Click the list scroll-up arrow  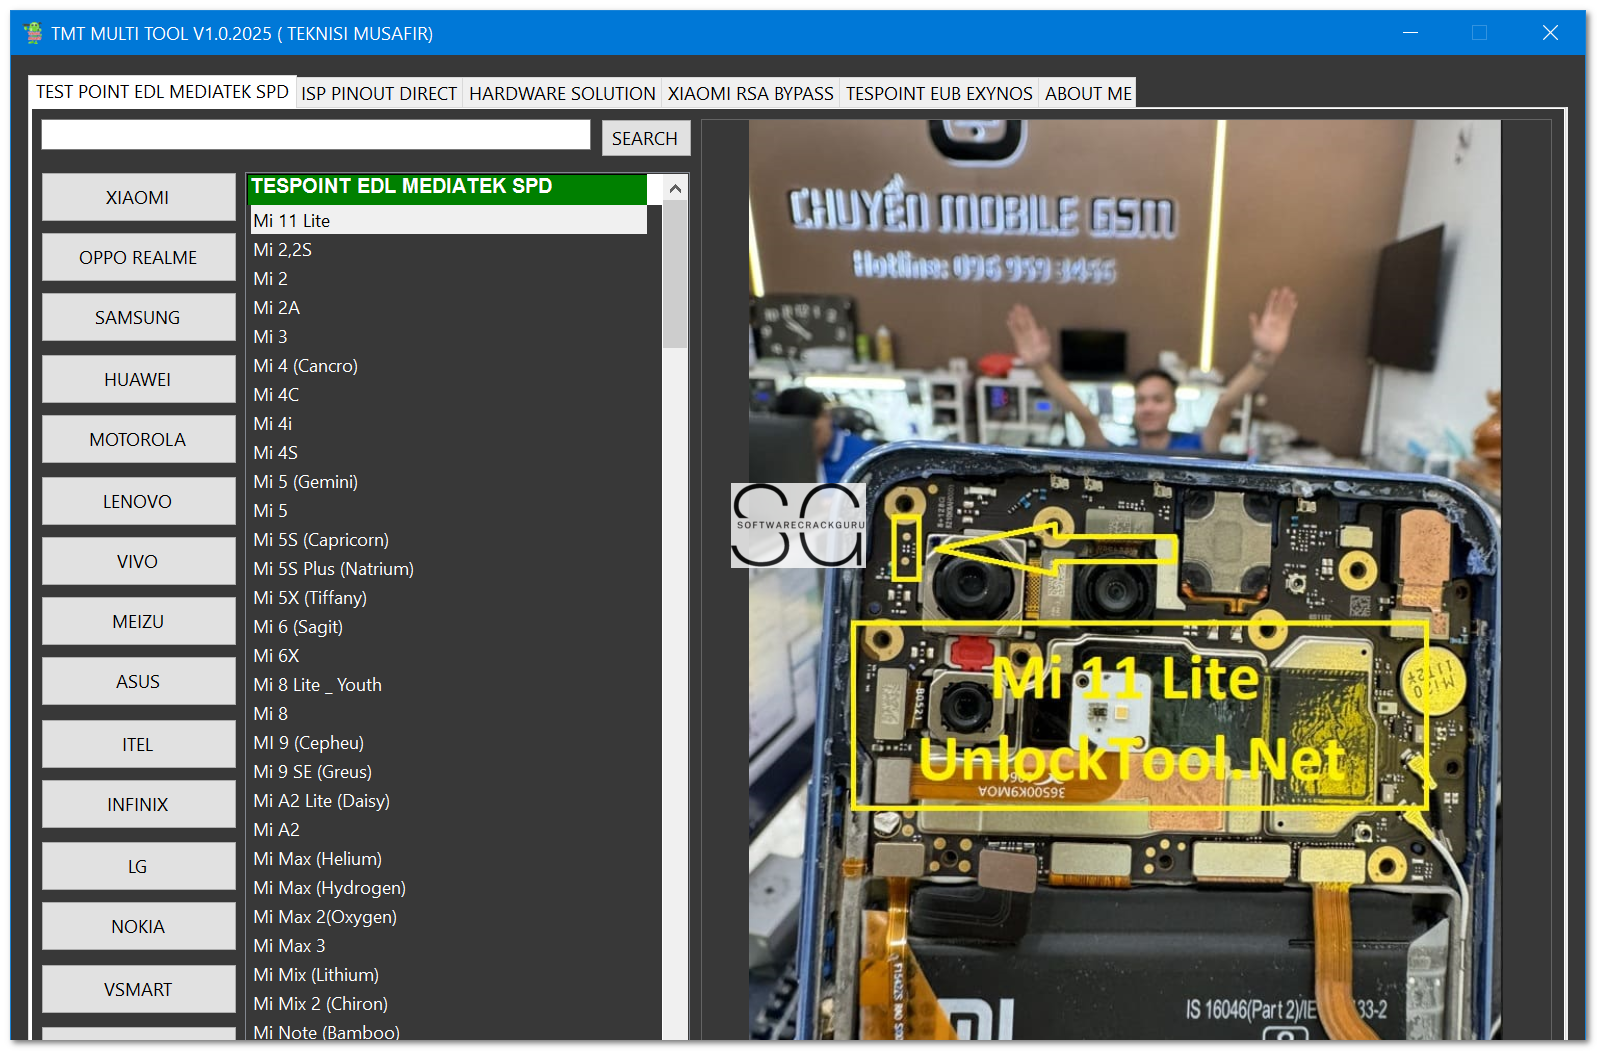(x=675, y=188)
